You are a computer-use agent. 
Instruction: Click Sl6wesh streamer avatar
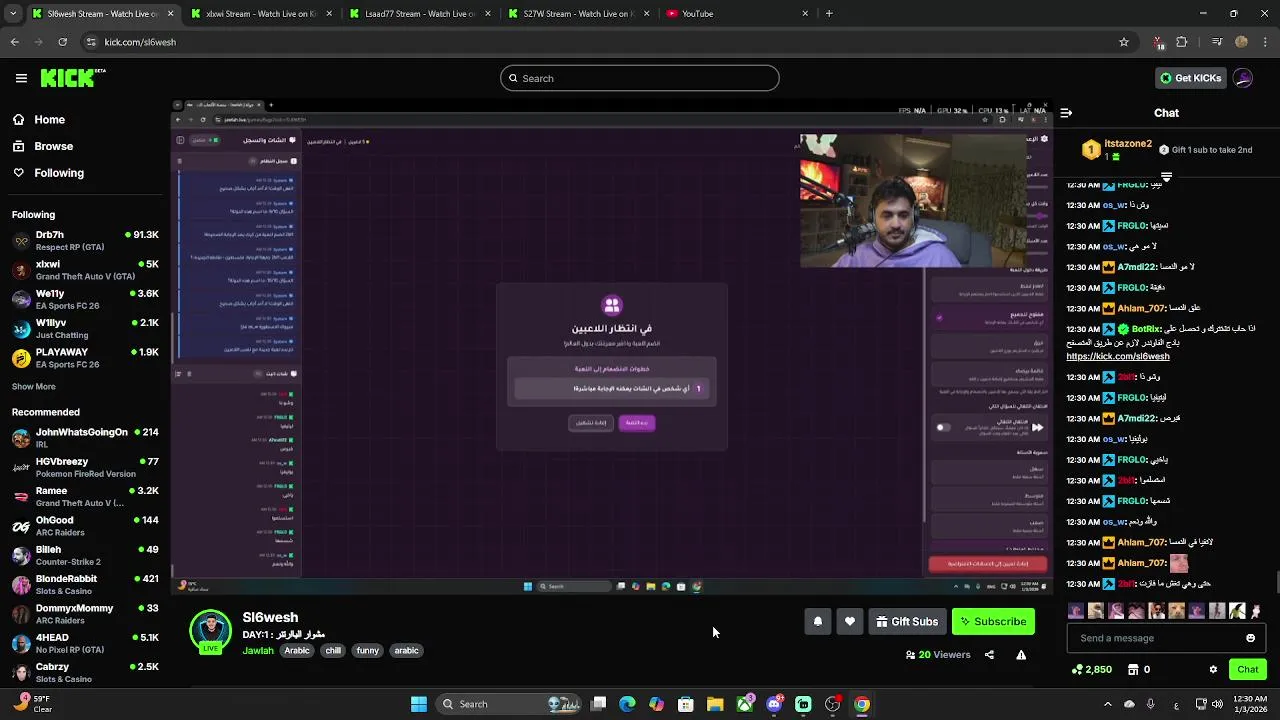pyautogui.click(x=210, y=631)
